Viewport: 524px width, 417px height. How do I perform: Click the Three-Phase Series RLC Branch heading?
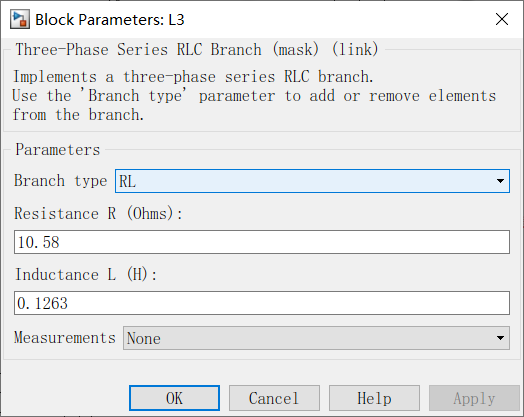pos(197,50)
